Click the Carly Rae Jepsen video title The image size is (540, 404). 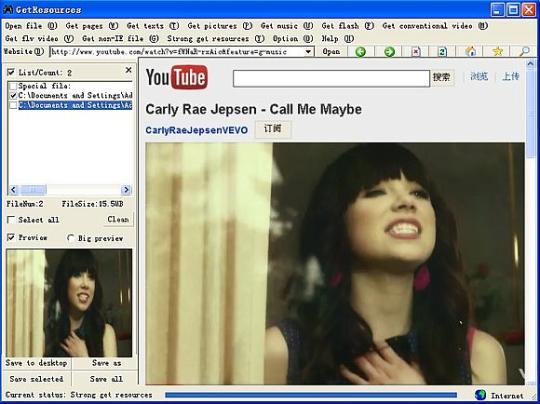[253, 110]
